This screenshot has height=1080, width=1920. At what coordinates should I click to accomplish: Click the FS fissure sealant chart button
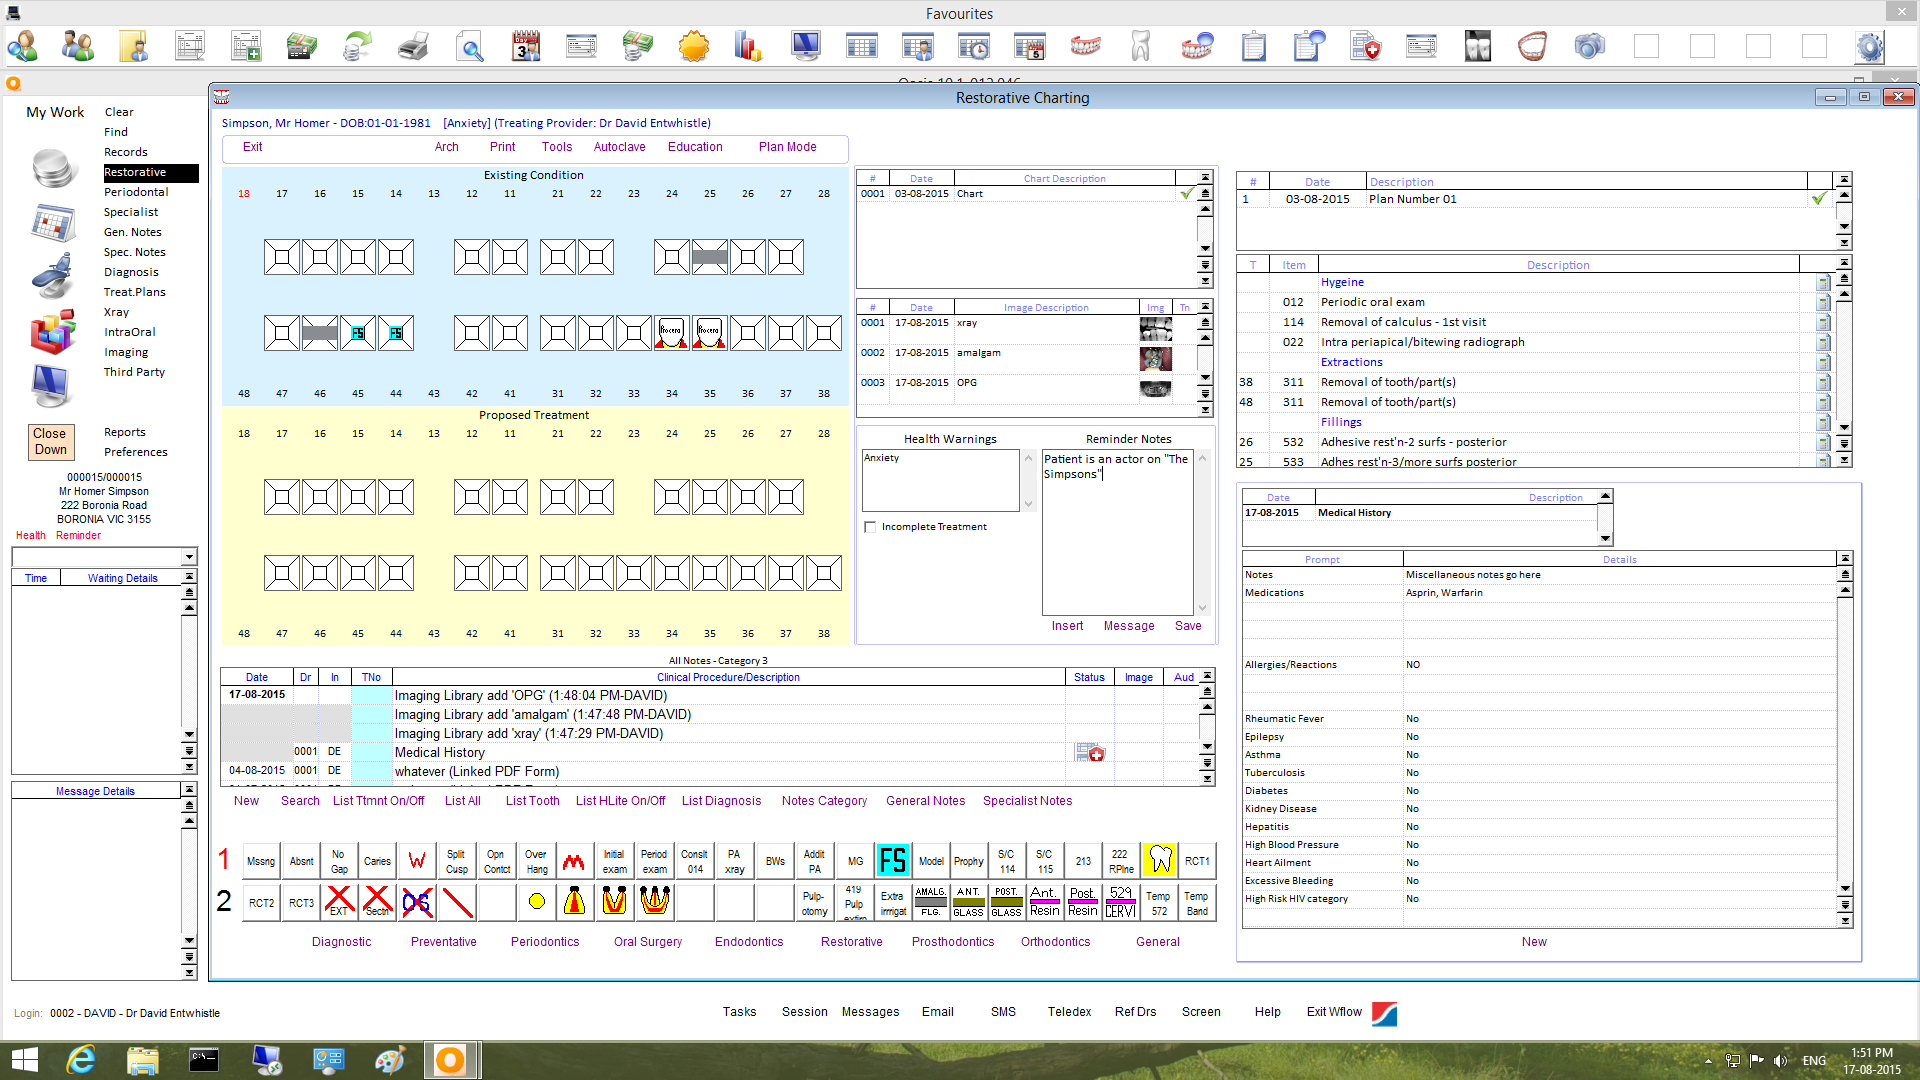892,861
